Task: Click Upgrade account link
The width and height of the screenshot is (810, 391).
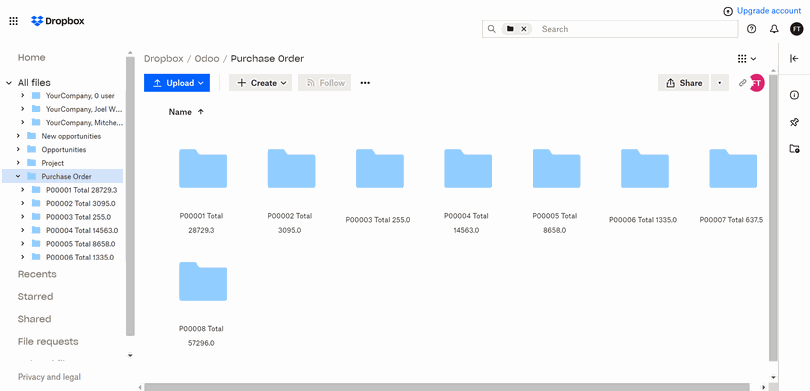Action: (769, 11)
